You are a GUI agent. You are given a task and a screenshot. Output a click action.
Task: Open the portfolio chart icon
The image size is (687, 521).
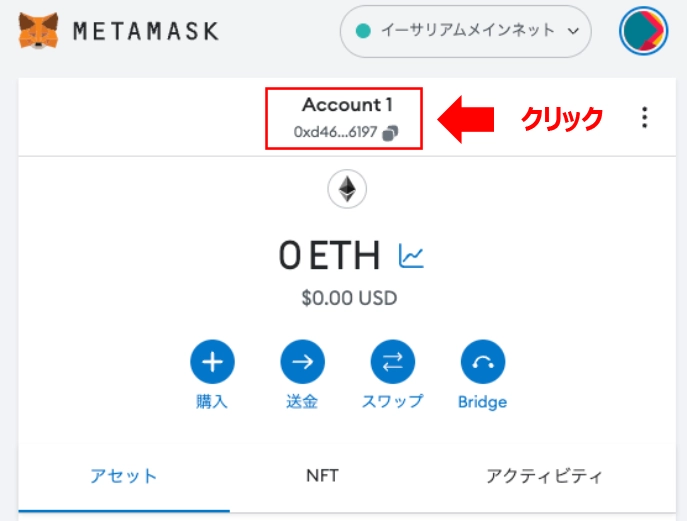tap(411, 255)
